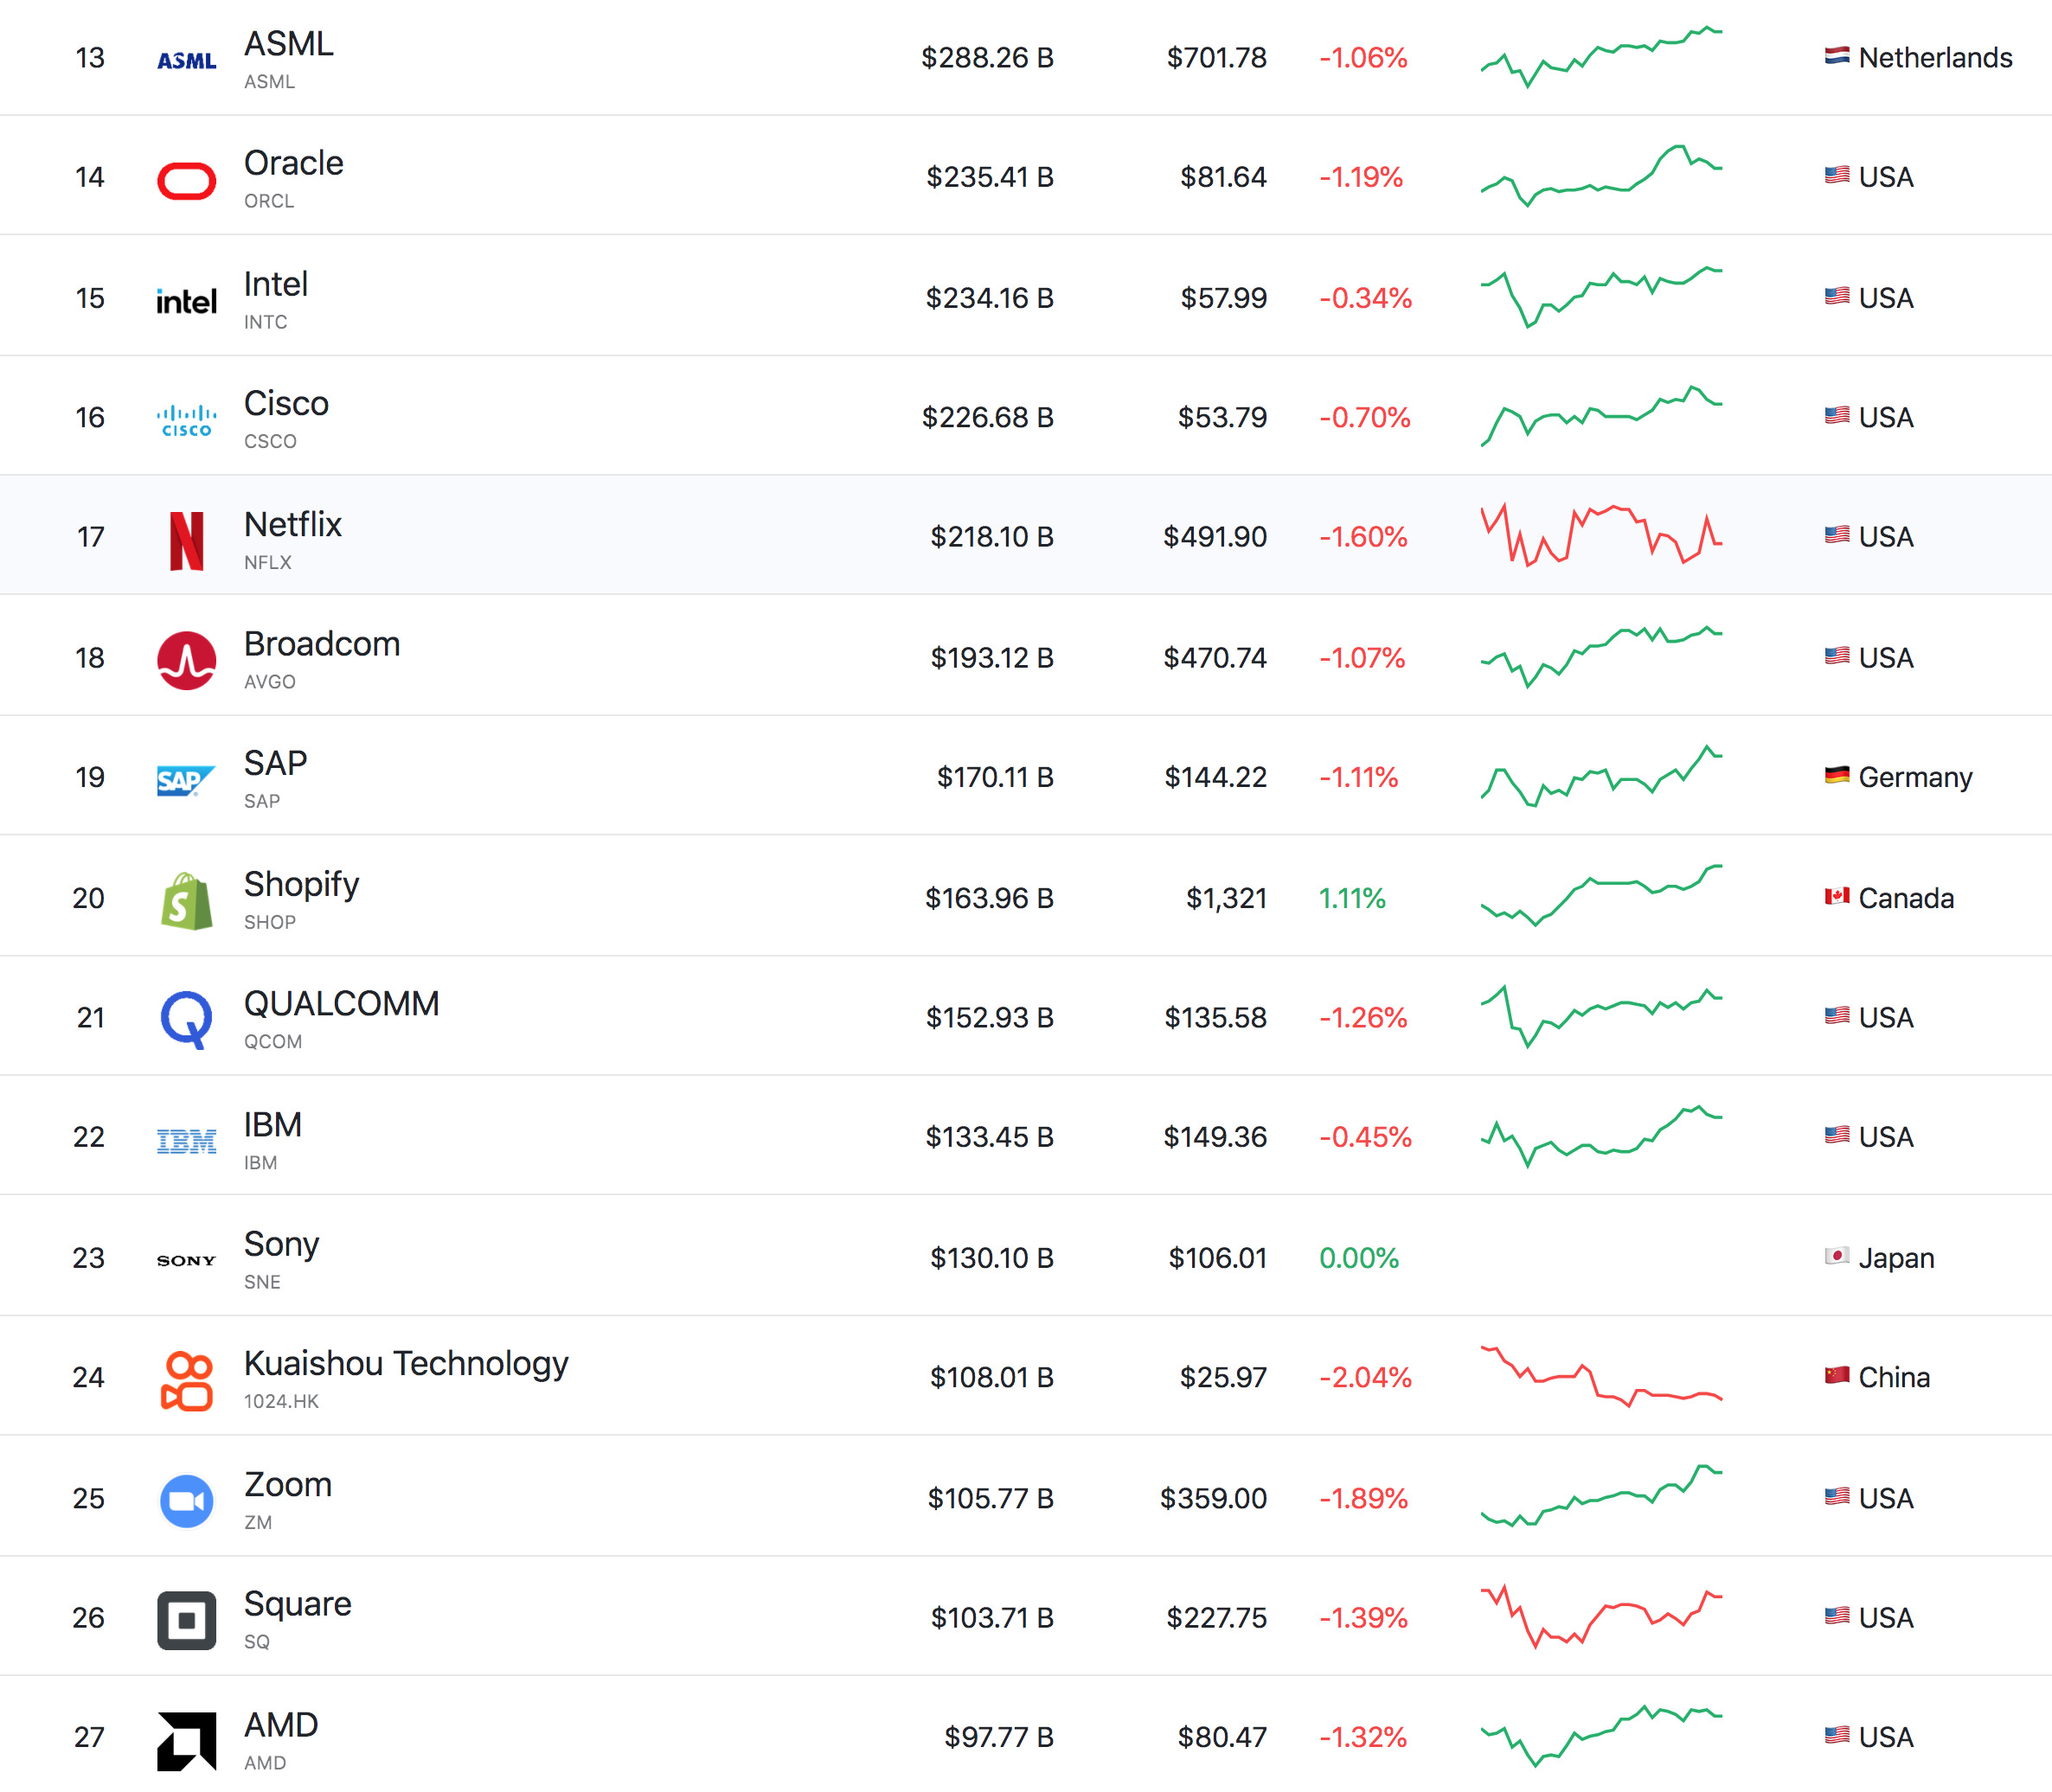Select Square's price $227.75
This screenshot has height=1792, width=2052.
pos(1216,1618)
